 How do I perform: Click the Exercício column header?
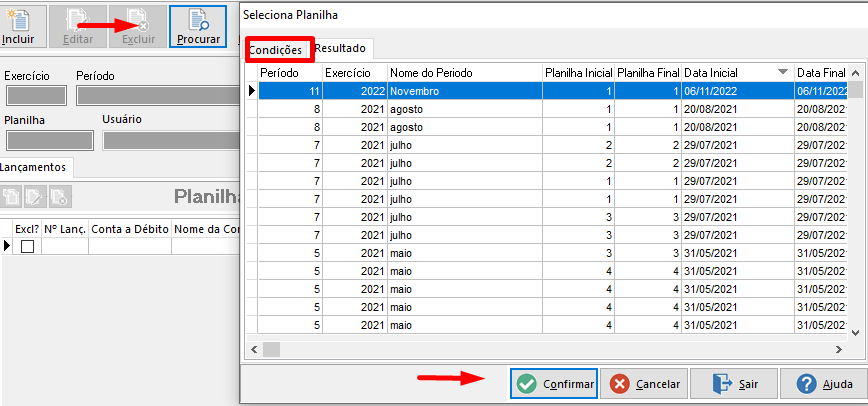355,73
